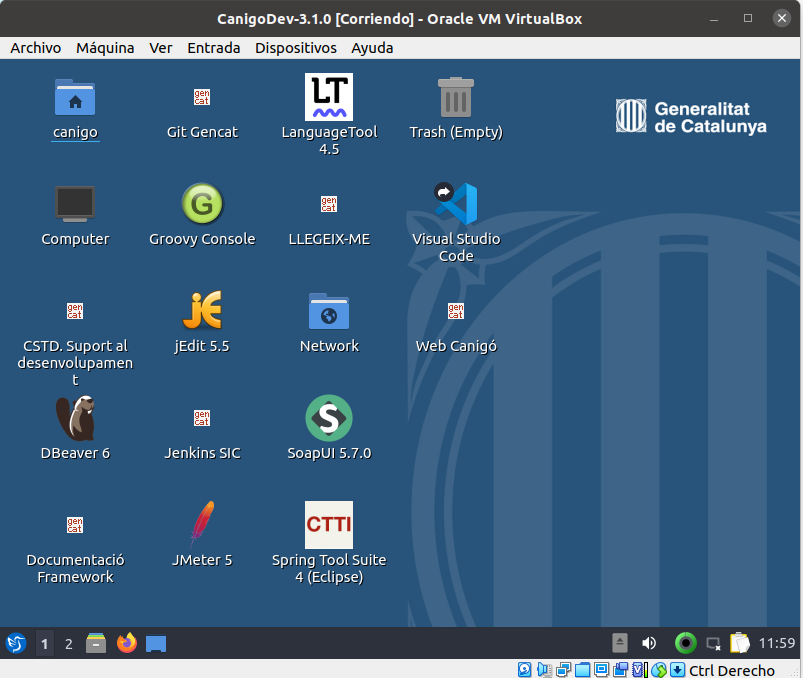
Task: Open the LLEGEIX-ME desktop shortcut
Action: [329, 204]
